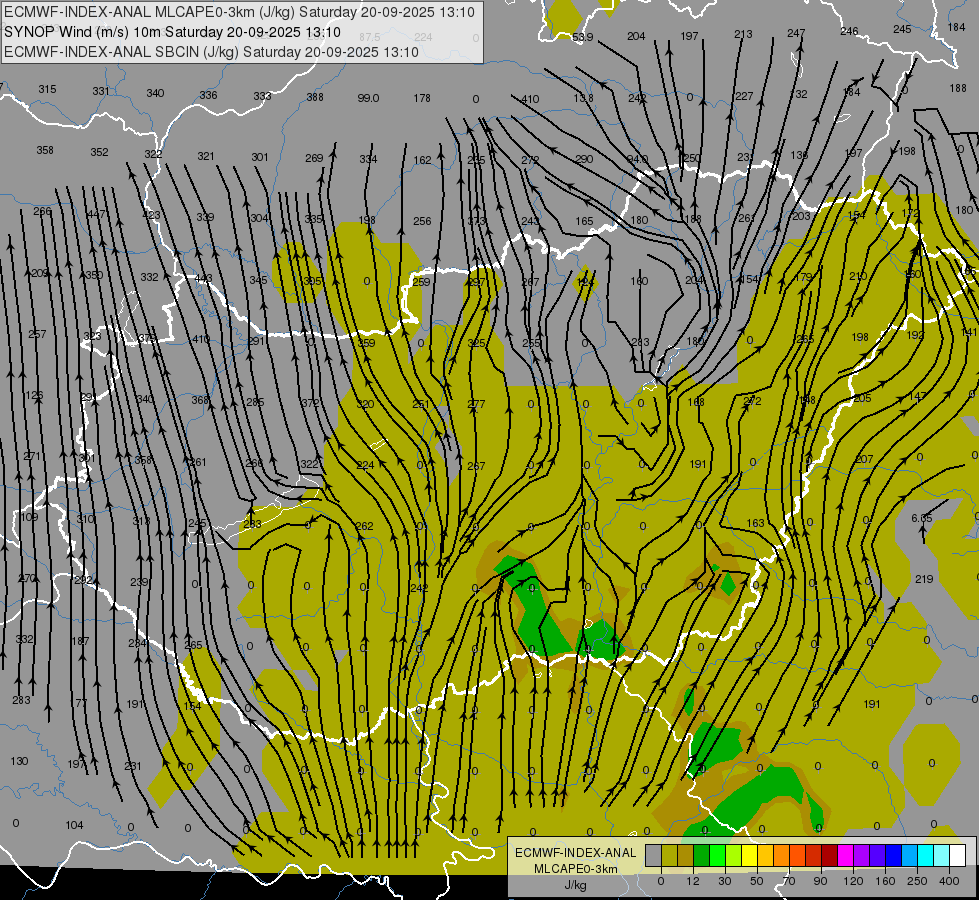Click the map value 53.9

click(x=583, y=37)
